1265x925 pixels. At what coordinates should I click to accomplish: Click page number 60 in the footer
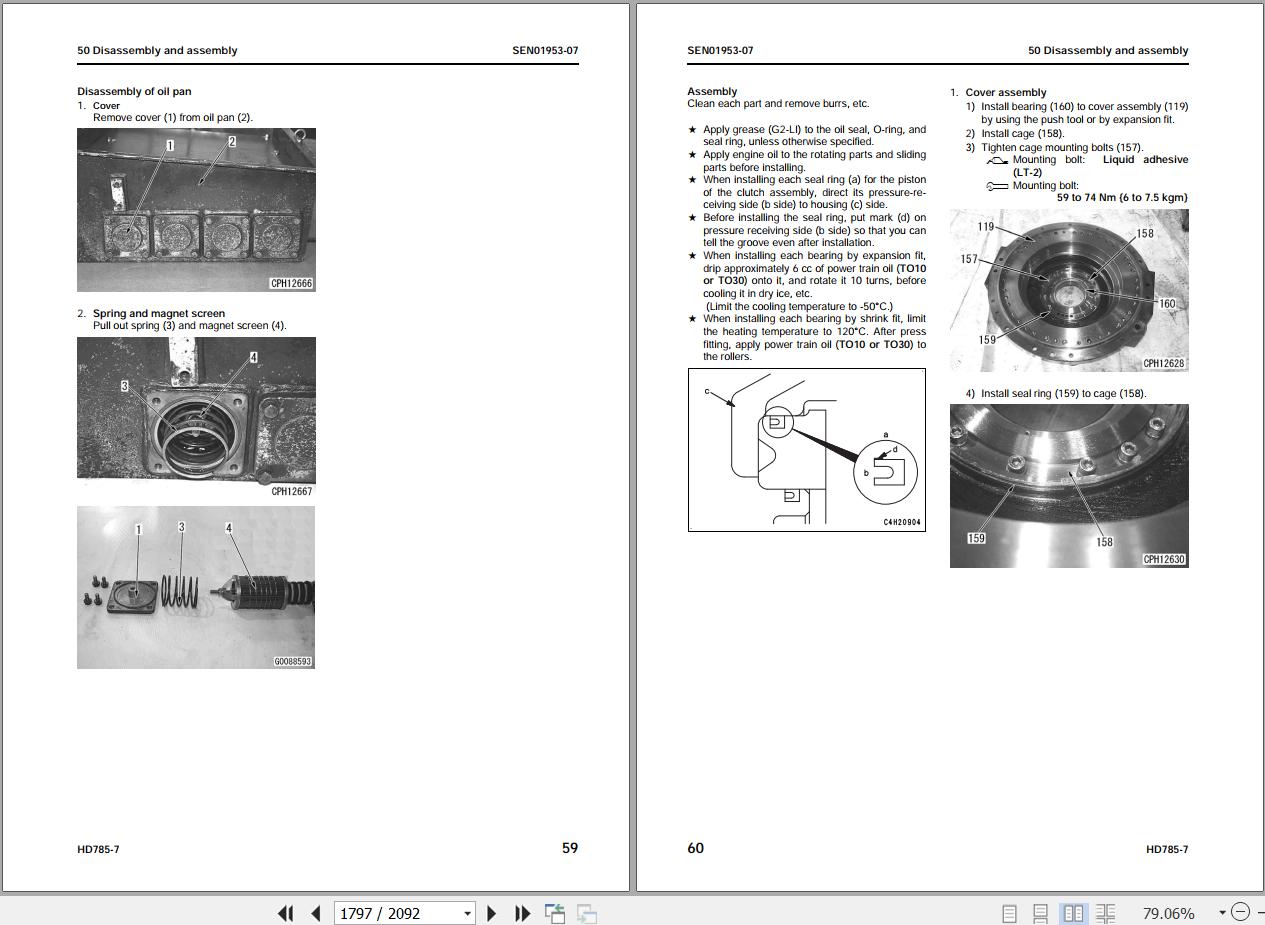(x=695, y=848)
